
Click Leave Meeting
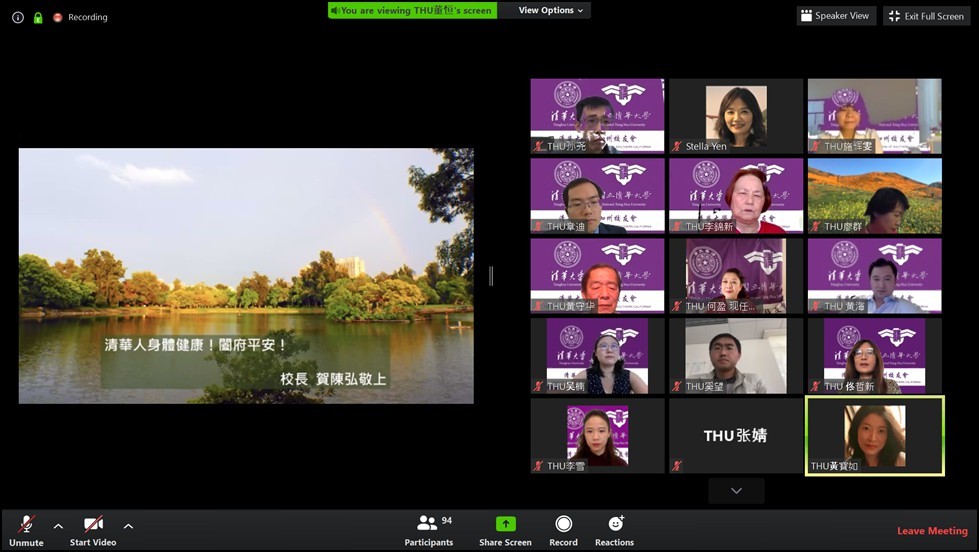coord(931,531)
